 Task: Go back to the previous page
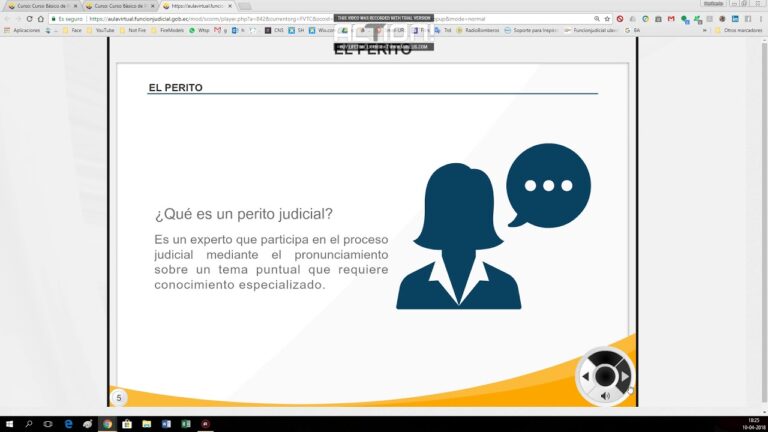coord(7,19)
